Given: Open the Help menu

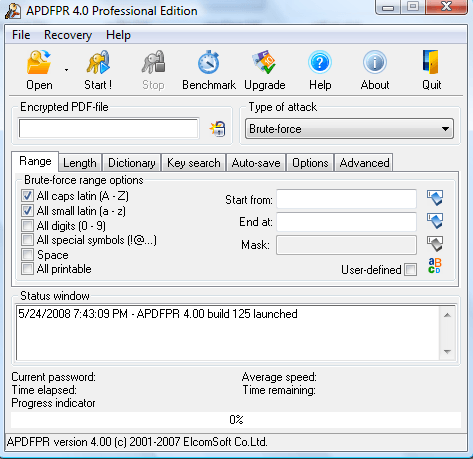Looking at the screenshot, I should click(x=118, y=35).
